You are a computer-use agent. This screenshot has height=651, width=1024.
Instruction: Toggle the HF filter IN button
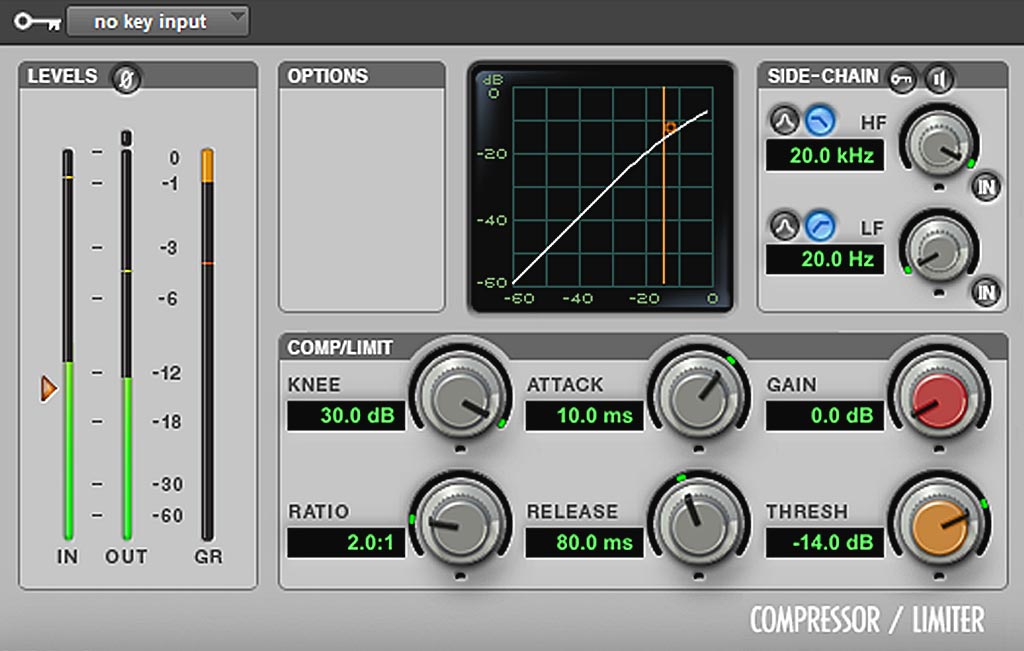click(x=986, y=187)
